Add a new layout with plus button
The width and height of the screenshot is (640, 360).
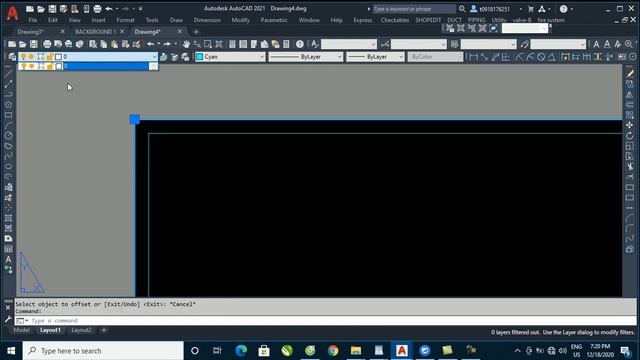coord(104,330)
